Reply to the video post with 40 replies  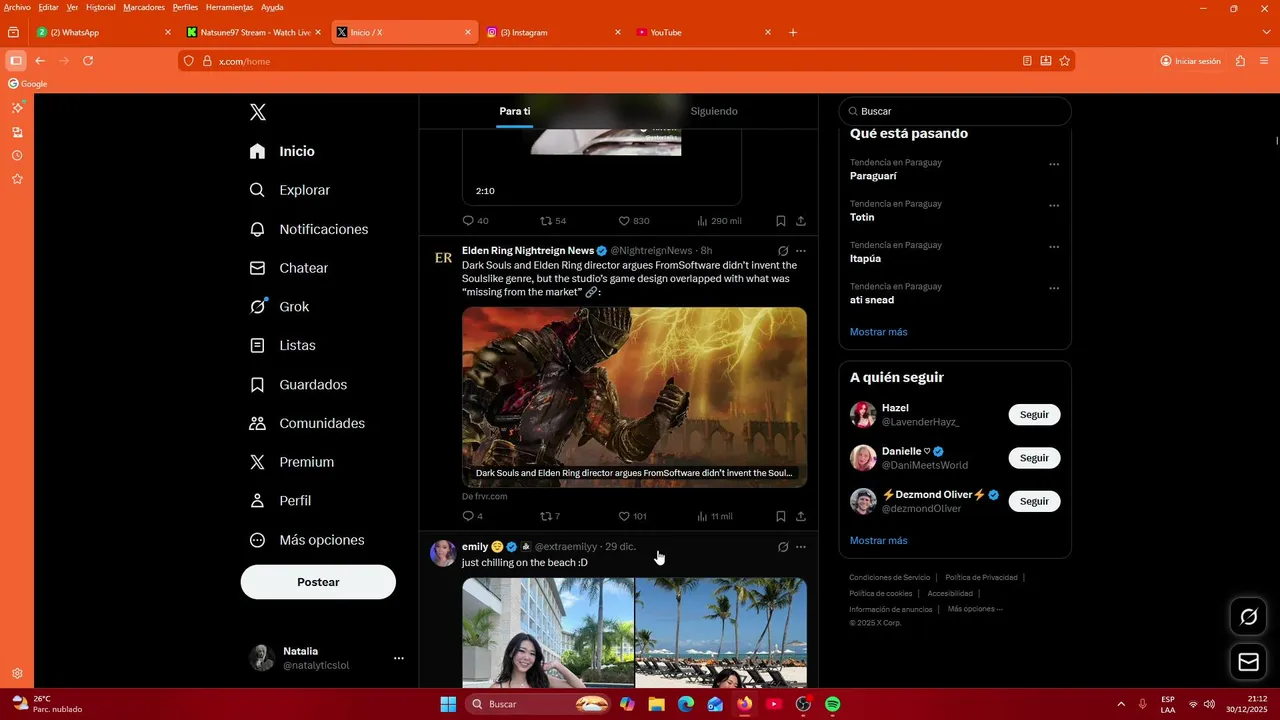[468, 221]
